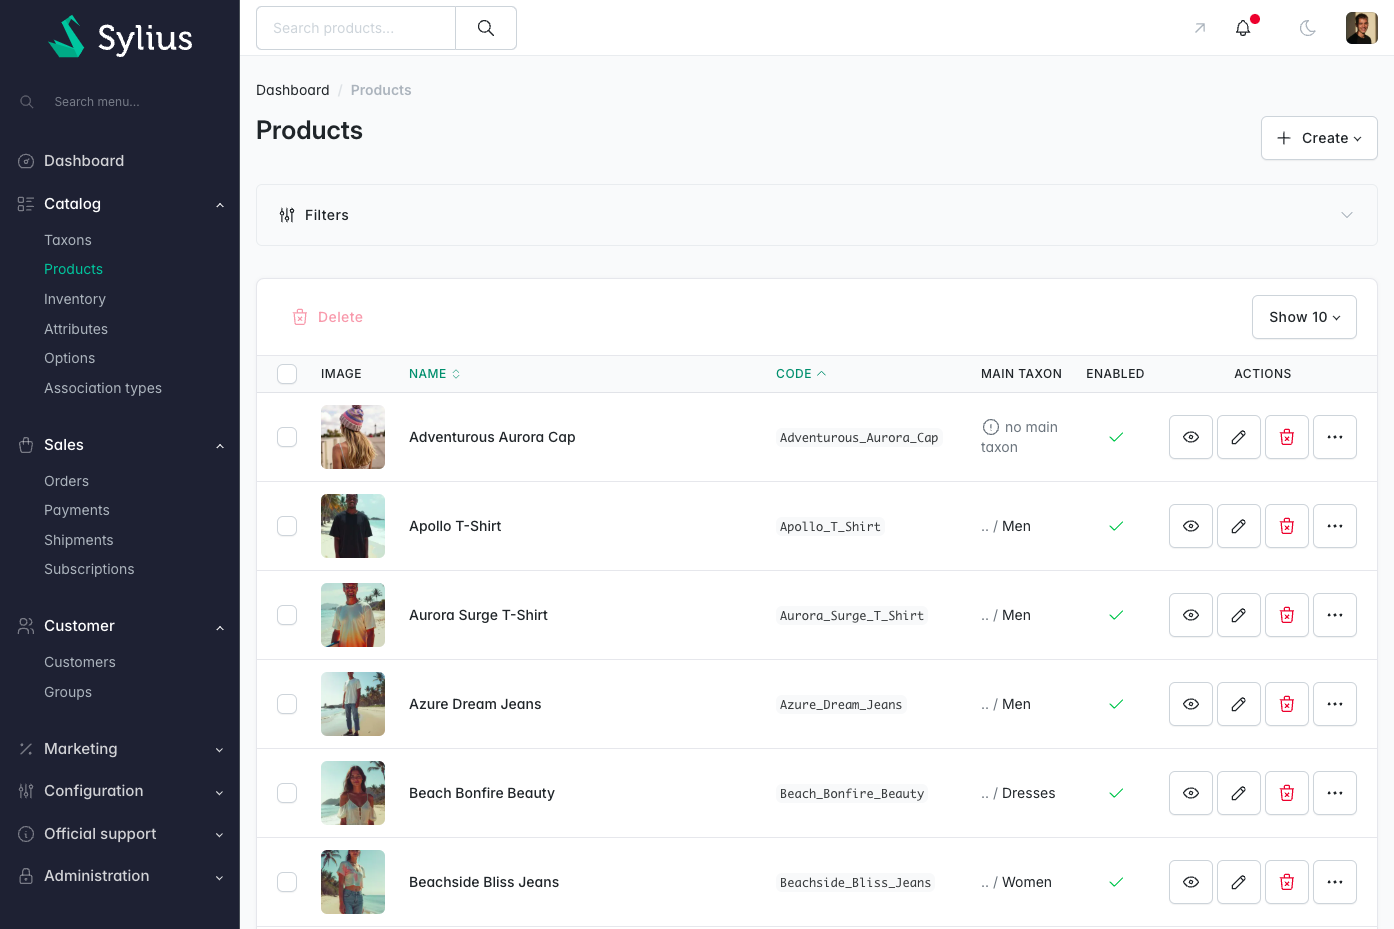The height and width of the screenshot is (929, 1394).
Task: Open the notifications bell icon
Action: [1243, 28]
